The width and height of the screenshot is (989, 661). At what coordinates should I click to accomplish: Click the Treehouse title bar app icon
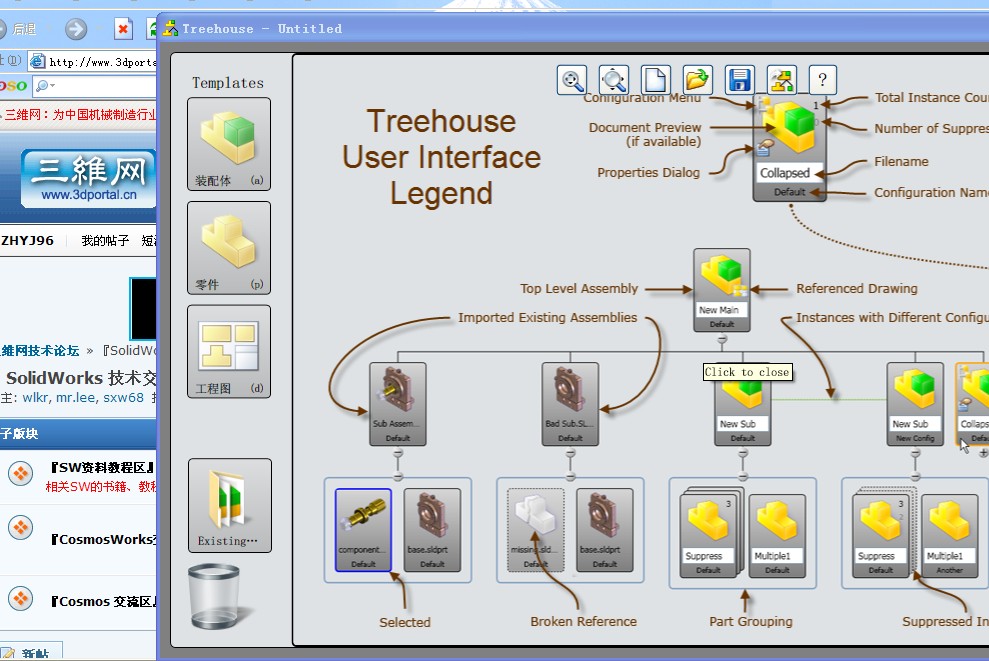tap(170, 28)
